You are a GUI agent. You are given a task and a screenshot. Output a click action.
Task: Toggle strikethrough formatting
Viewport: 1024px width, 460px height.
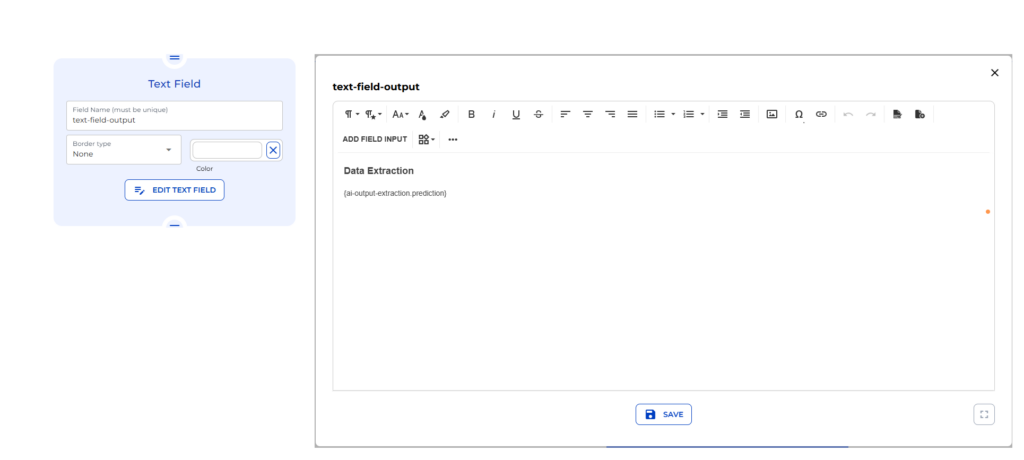[x=538, y=114]
